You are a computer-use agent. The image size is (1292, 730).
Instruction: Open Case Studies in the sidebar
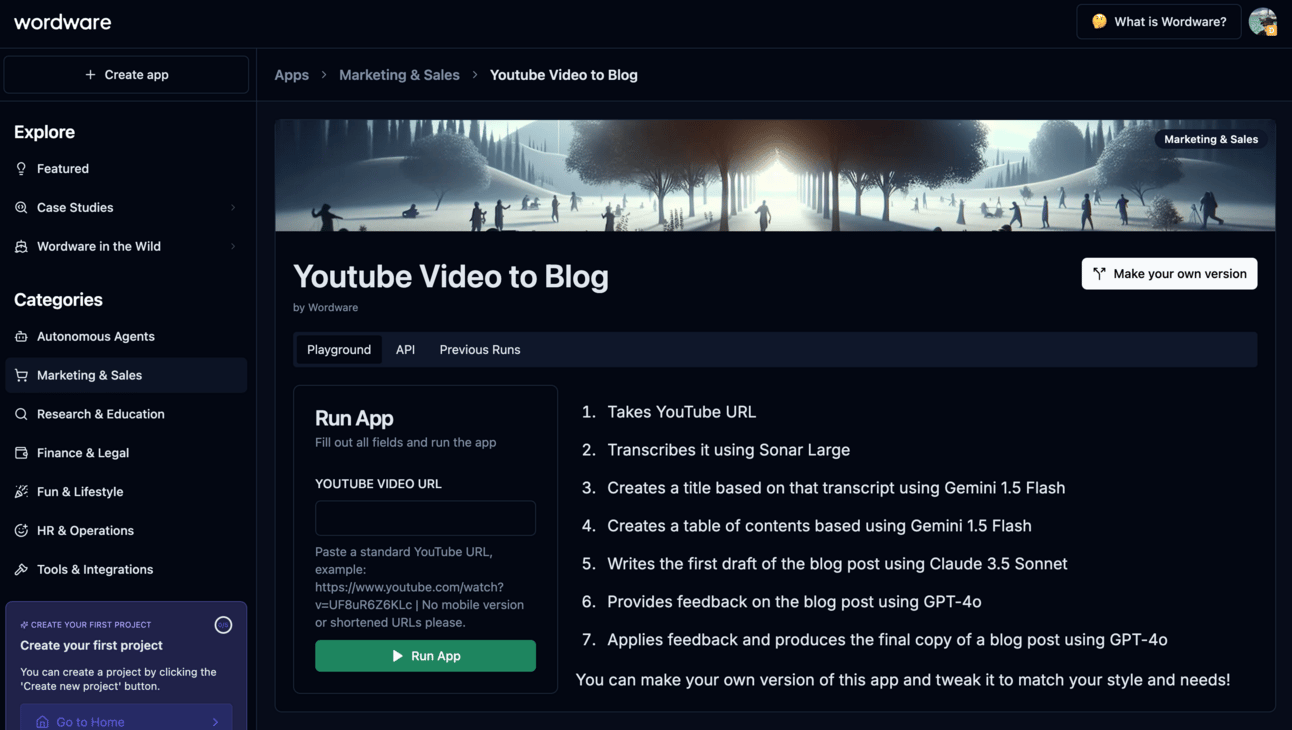click(x=126, y=208)
